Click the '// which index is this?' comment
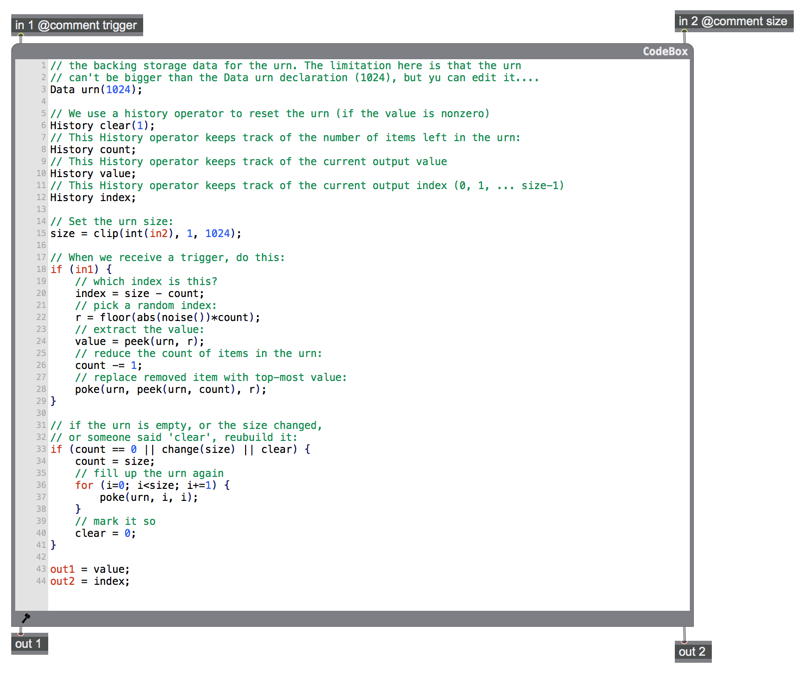The image size is (800, 674). [x=146, y=282]
